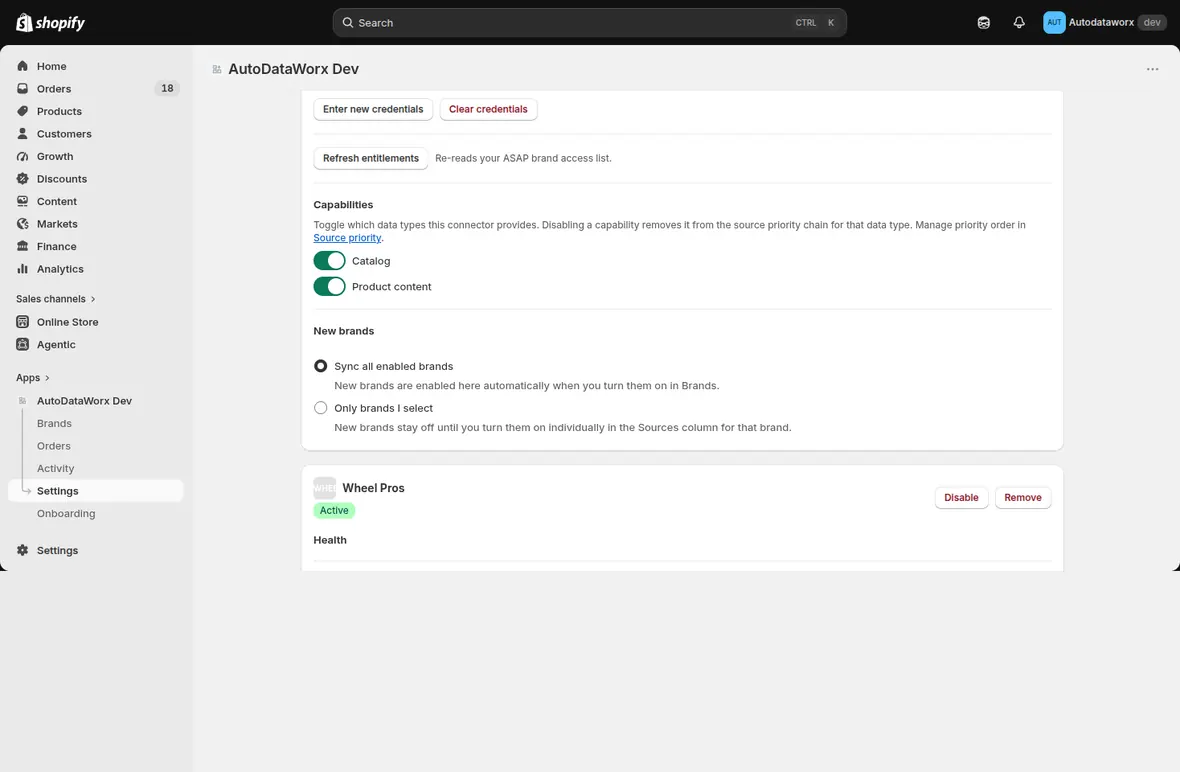Click the Shopify logo

(50, 23)
